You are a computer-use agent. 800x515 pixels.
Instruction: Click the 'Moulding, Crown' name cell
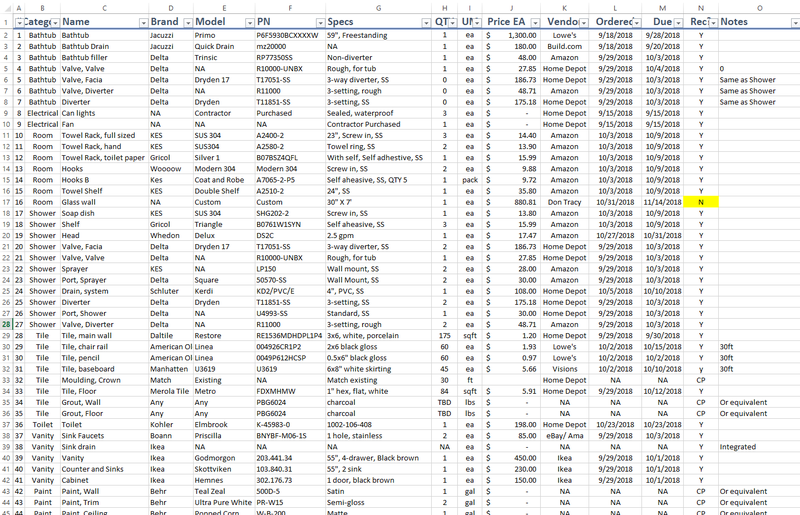click(105, 380)
